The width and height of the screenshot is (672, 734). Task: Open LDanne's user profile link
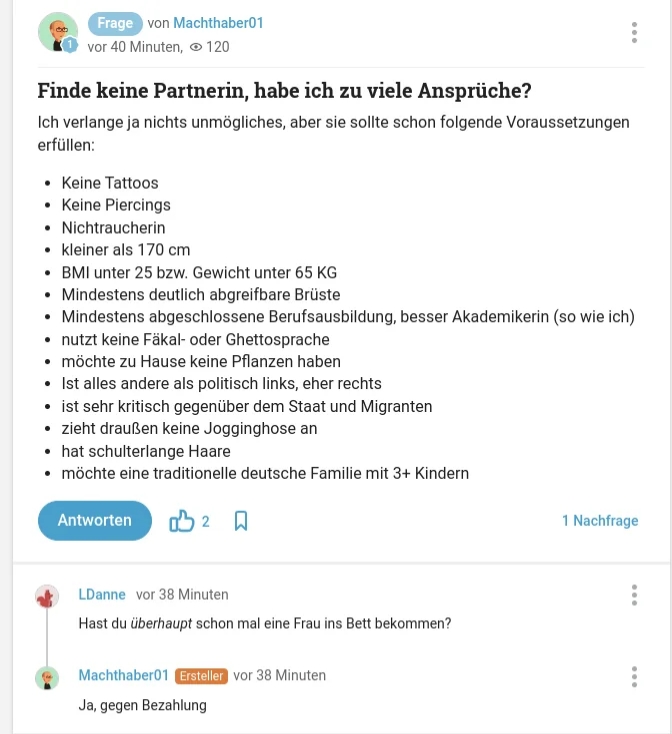point(102,594)
